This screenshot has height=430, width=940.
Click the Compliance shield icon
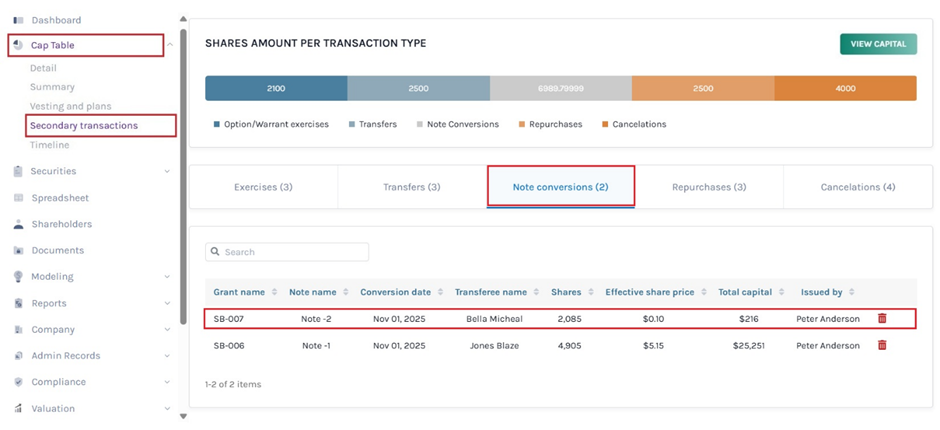(x=18, y=382)
